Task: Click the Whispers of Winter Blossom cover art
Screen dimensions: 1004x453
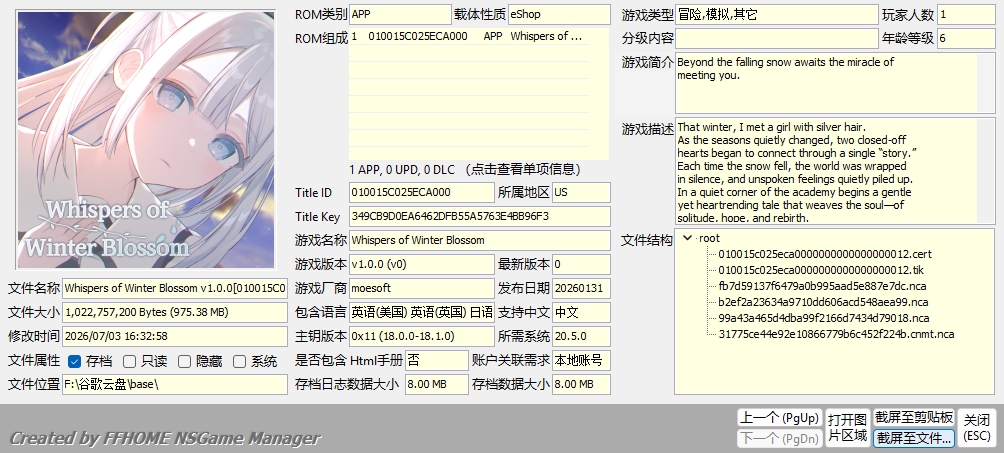Action: click(x=146, y=139)
